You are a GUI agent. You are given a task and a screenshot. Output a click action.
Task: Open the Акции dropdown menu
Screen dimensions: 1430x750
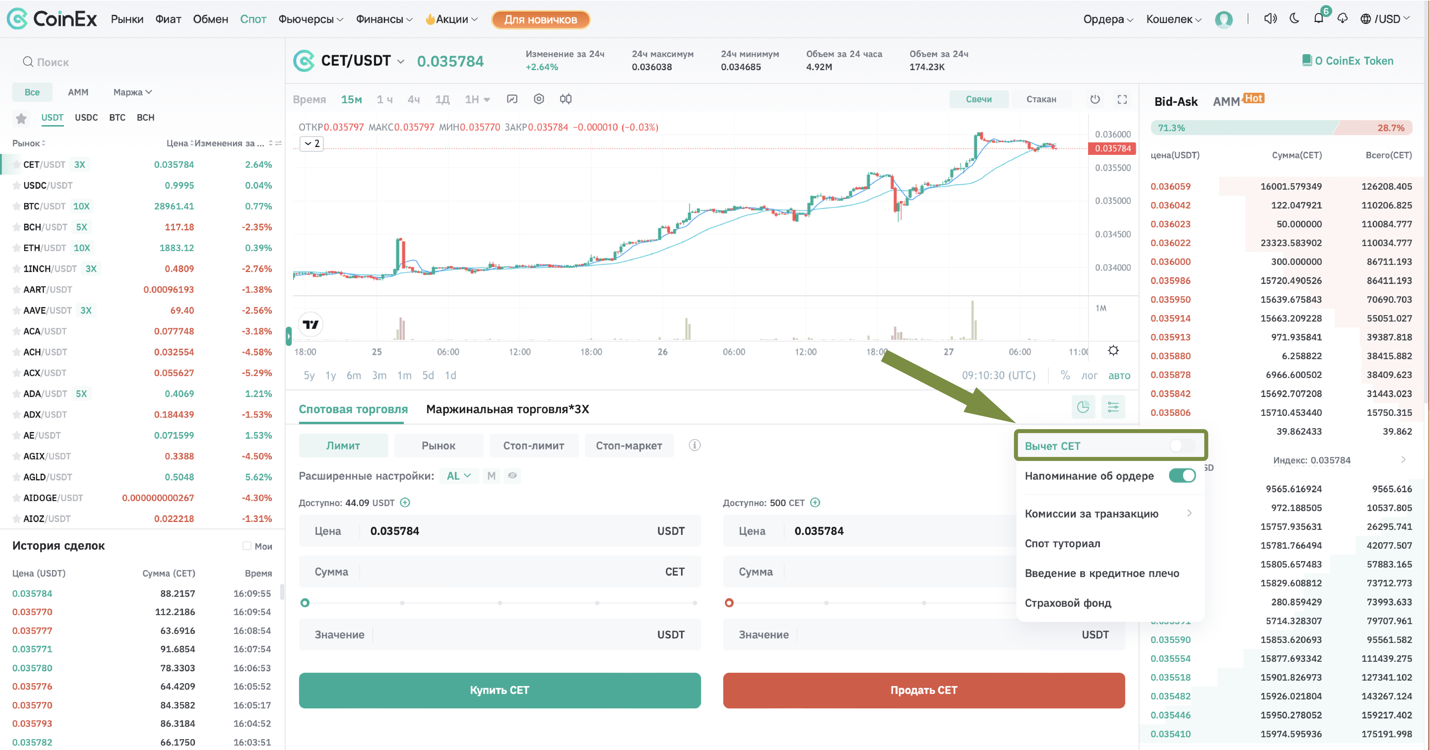(451, 19)
